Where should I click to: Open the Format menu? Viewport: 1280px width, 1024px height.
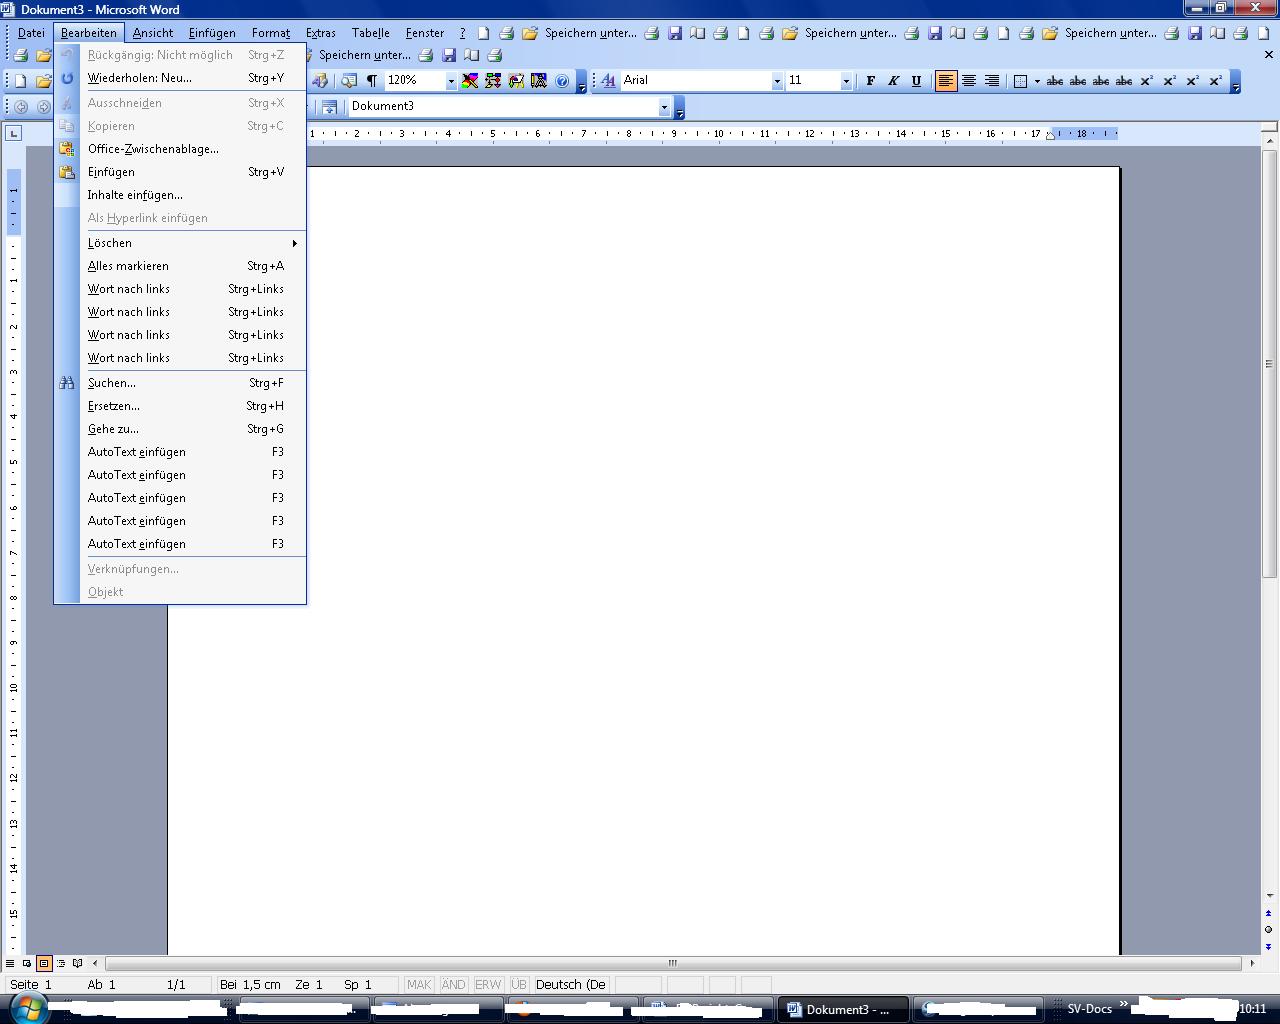pos(271,33)
